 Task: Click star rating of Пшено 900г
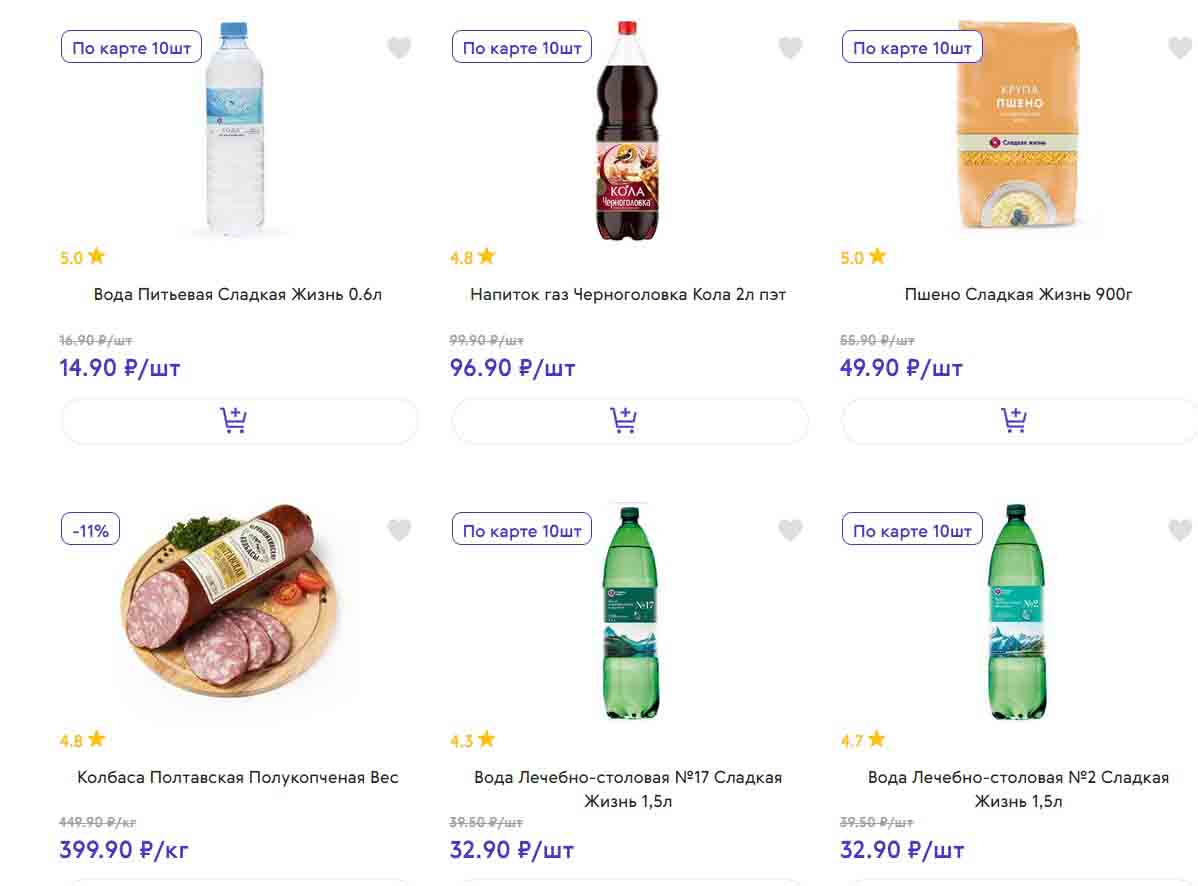pos(863,257)
